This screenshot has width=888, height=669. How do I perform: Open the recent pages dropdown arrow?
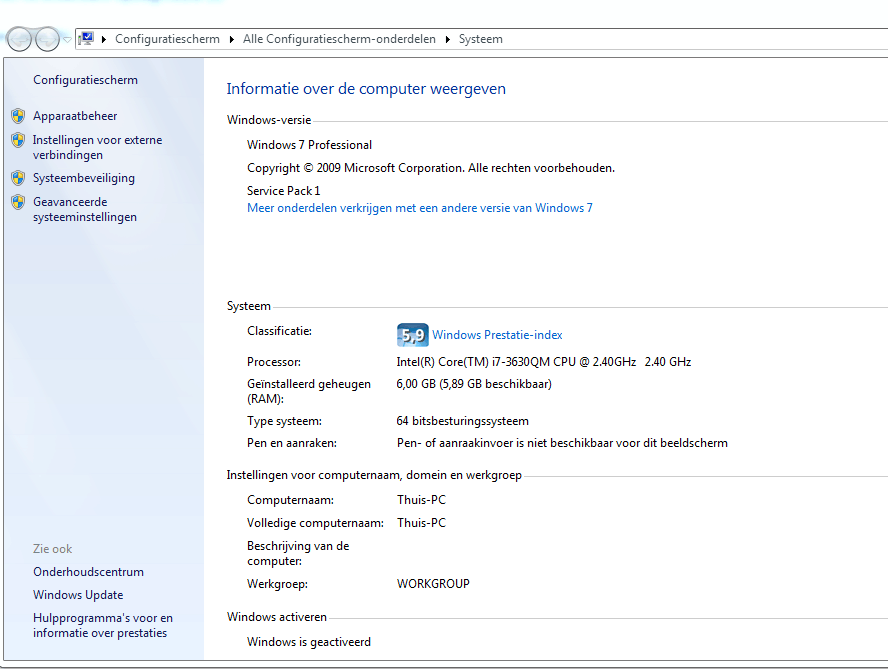pos(67,39)
